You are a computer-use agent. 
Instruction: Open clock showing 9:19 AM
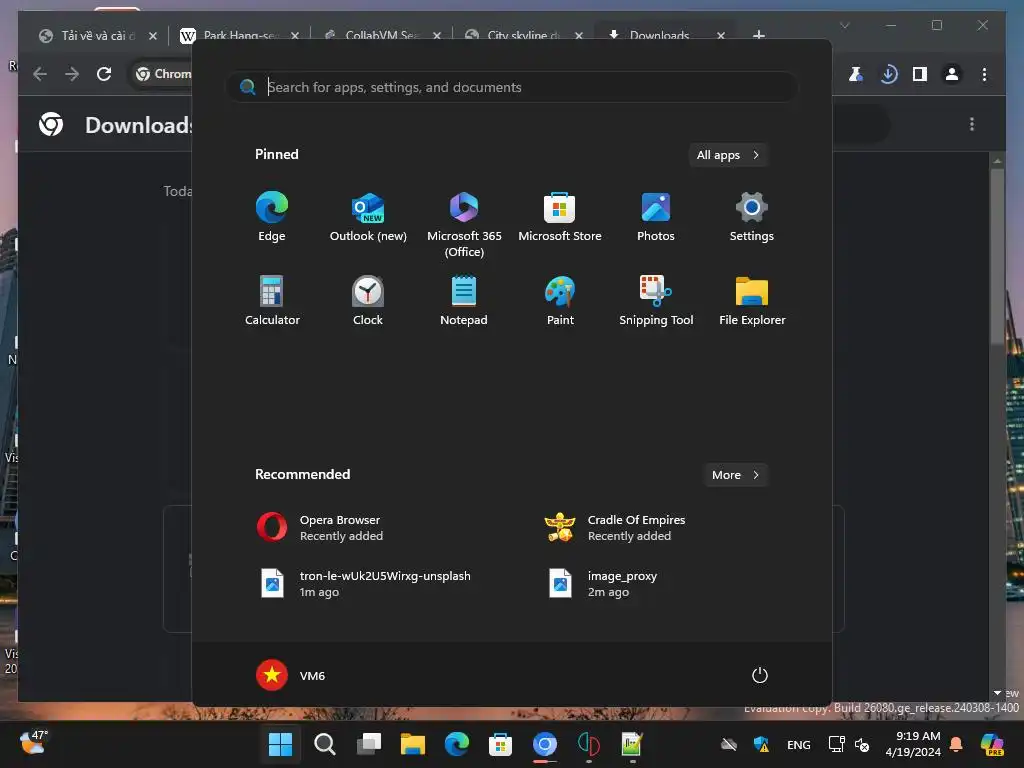pos(913,744)
